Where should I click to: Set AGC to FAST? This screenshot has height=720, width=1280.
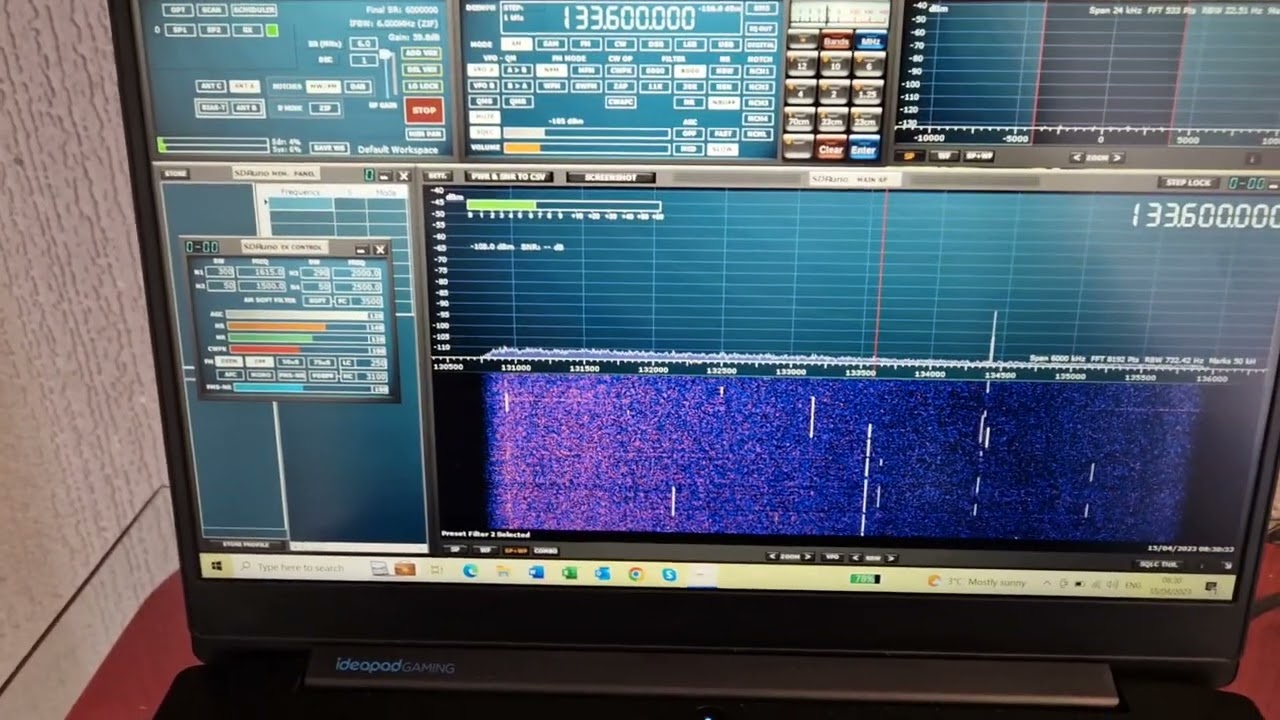click(723, 133)
